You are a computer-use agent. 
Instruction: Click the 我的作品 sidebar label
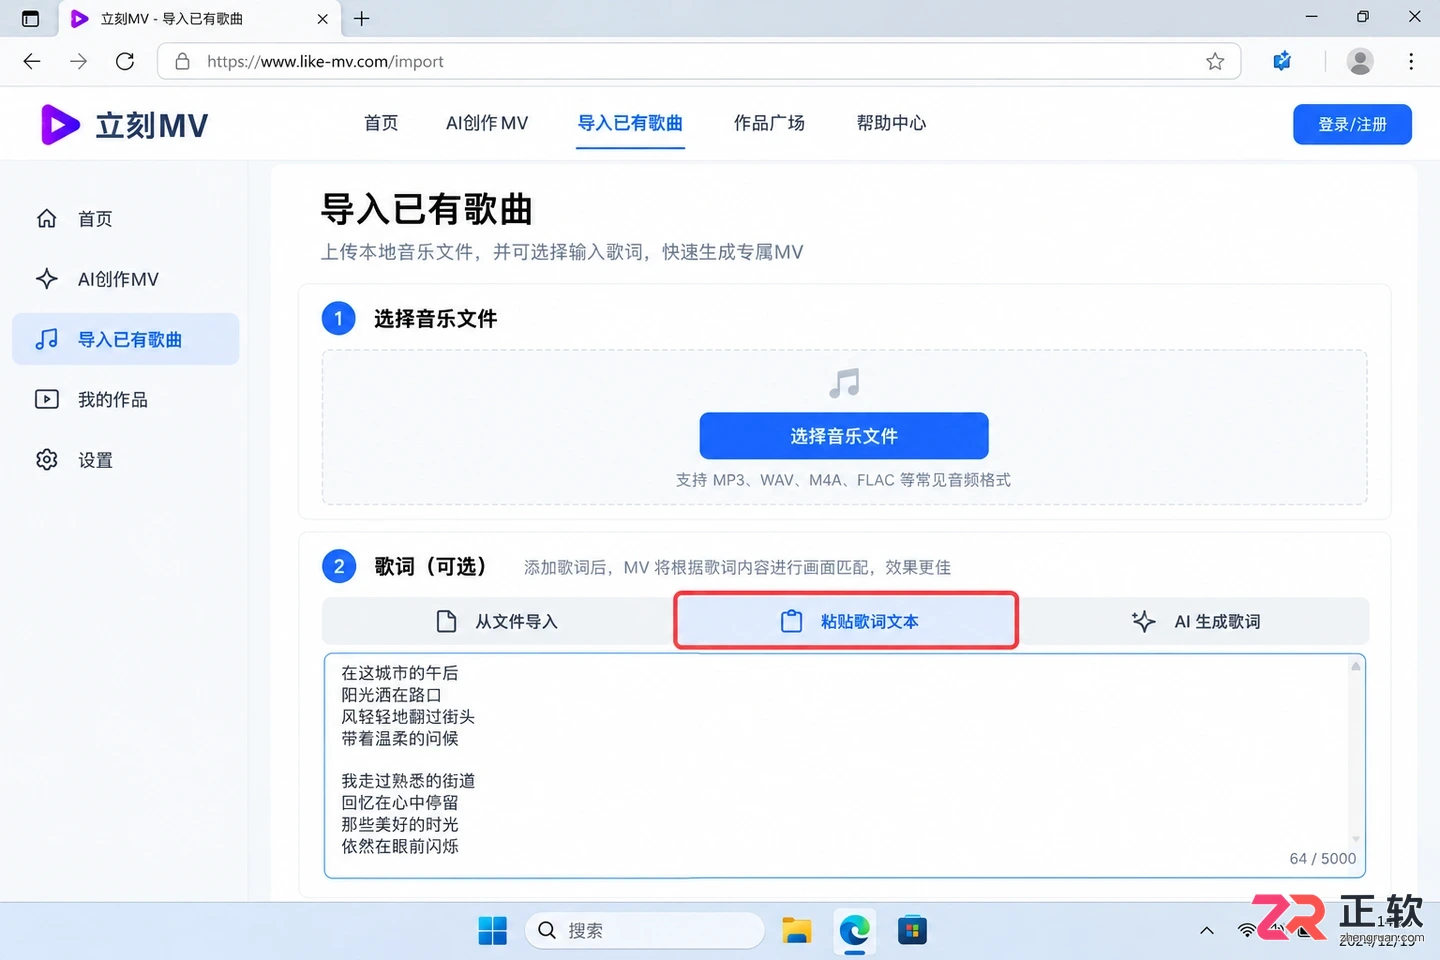[113, 400]
